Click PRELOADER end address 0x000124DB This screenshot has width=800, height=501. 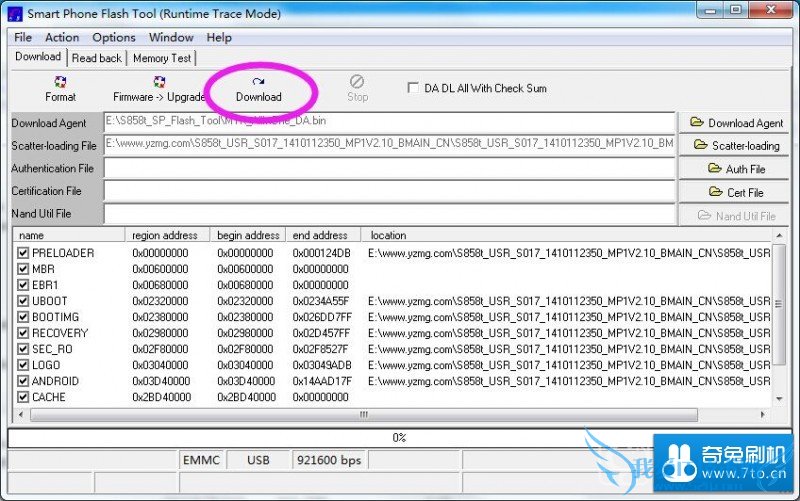321,253
